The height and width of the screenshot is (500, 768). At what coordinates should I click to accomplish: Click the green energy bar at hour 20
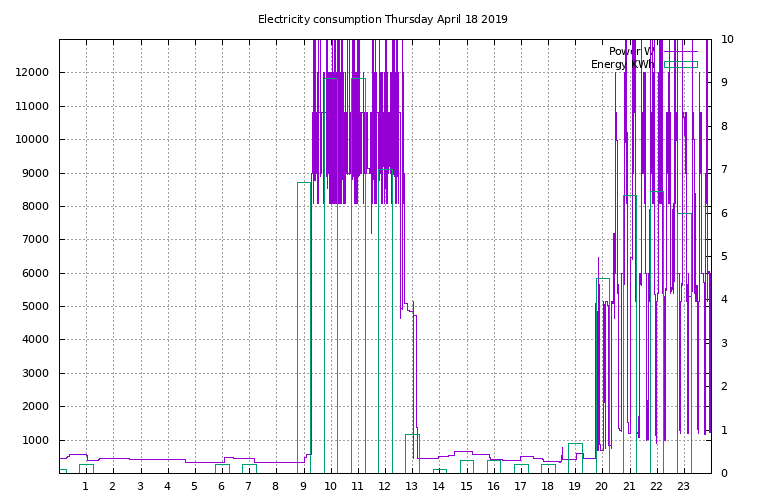pos(603,376)
